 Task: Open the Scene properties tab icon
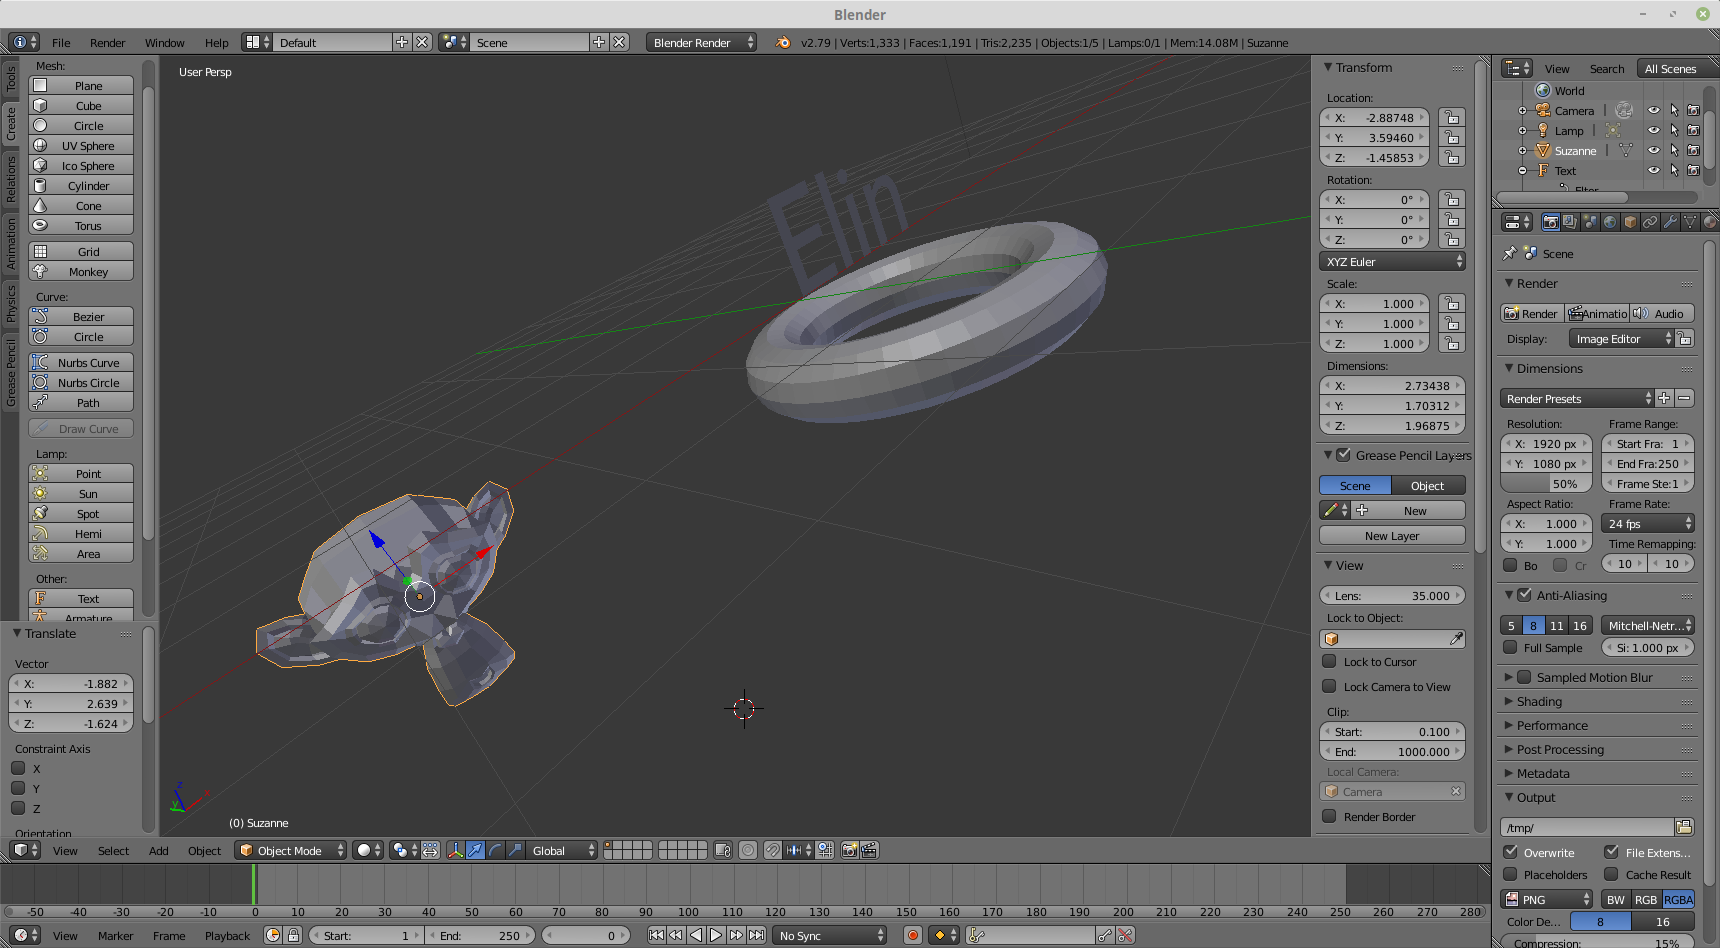[1590, 222]
